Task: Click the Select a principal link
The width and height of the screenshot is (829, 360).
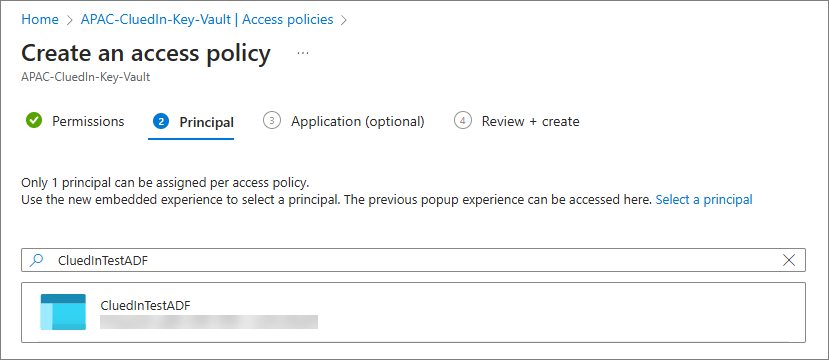Action: (704, 199)
